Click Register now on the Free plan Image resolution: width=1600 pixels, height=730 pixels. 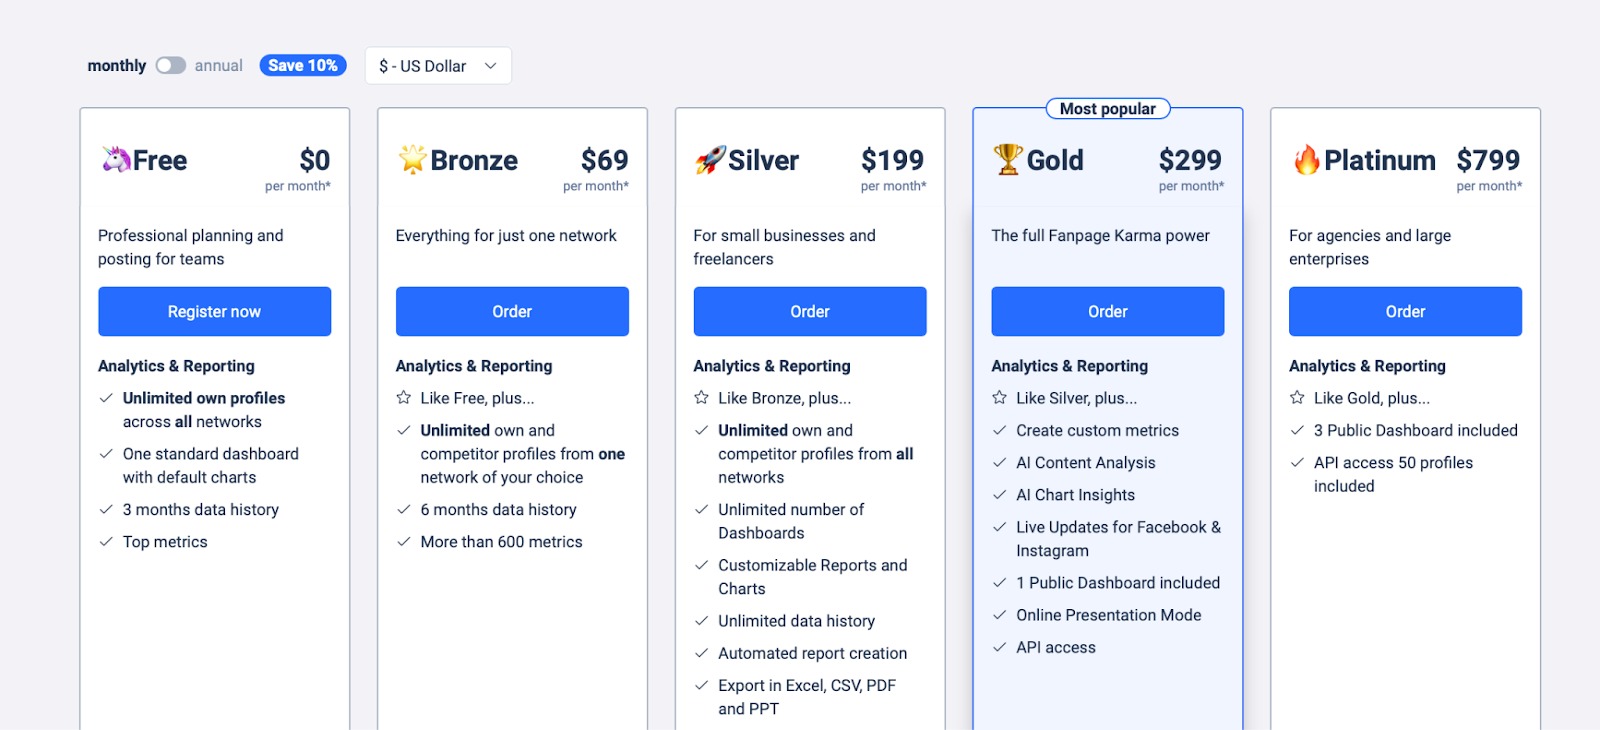click(214, 311)
